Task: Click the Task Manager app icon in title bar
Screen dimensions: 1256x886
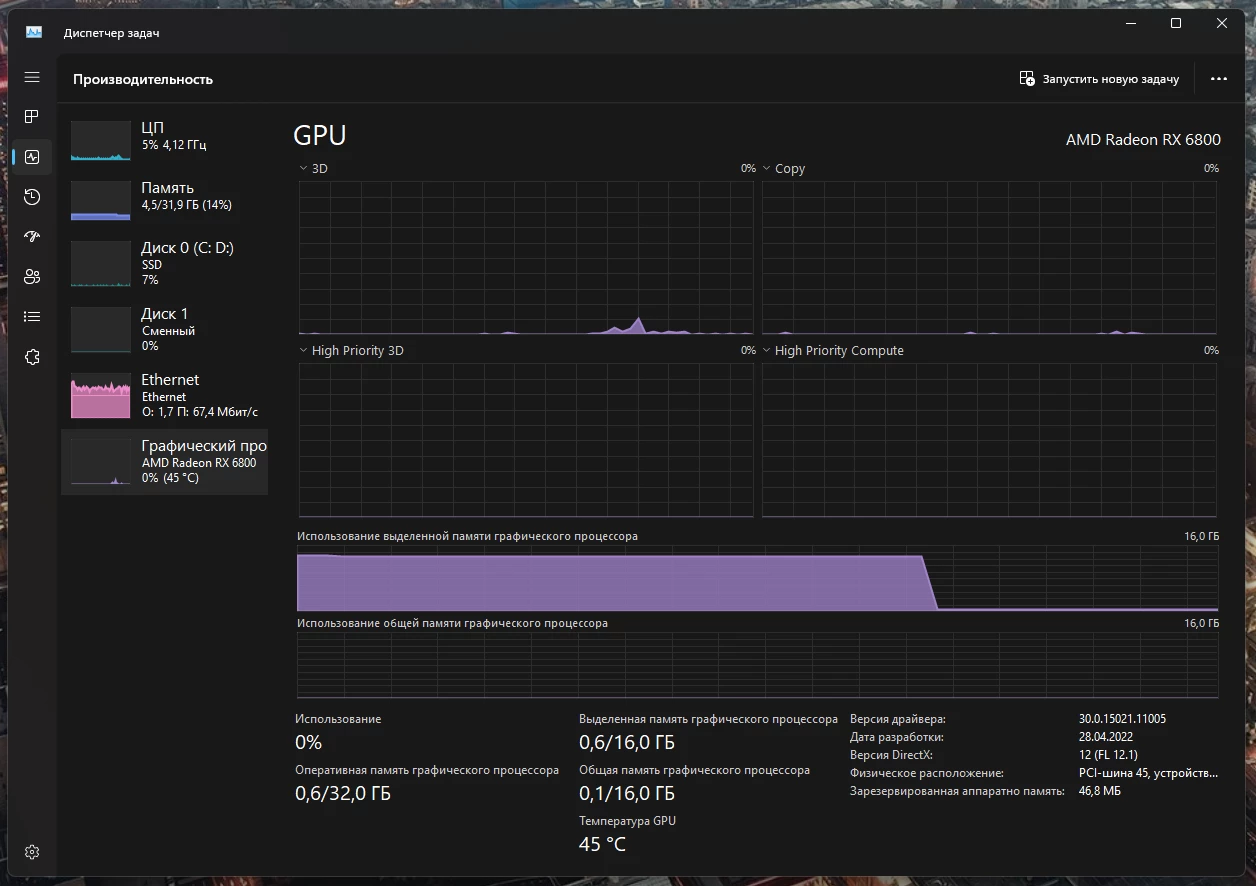Action: coord(34,32)
